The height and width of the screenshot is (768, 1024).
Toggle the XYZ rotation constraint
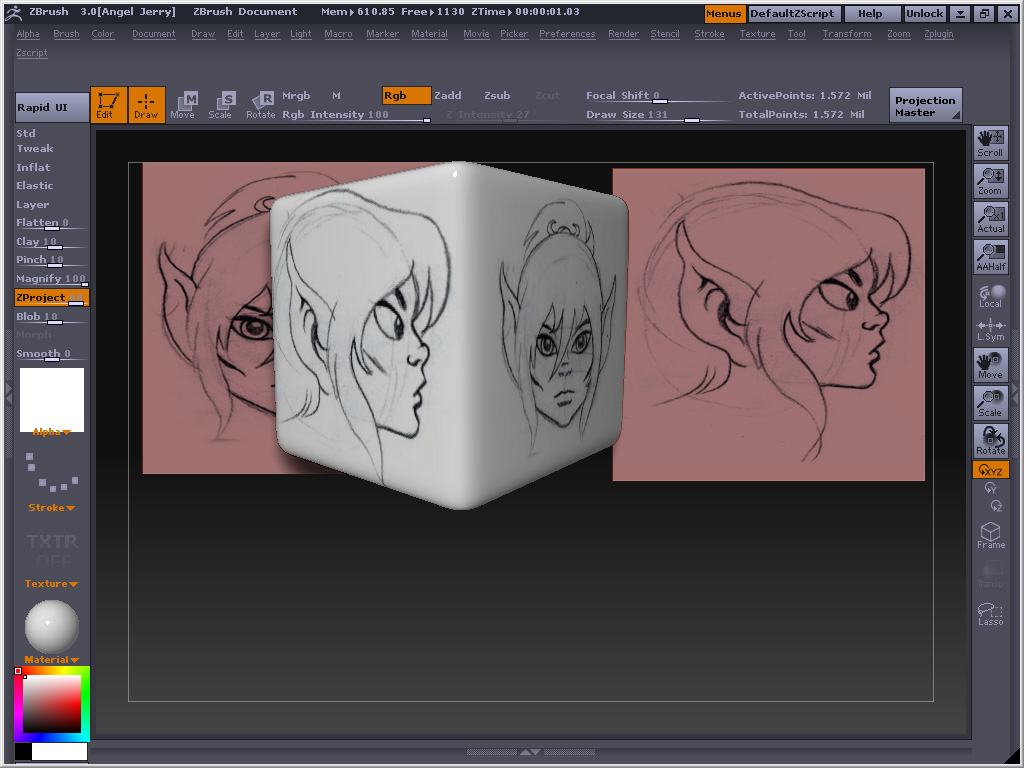tap(990, 469)
